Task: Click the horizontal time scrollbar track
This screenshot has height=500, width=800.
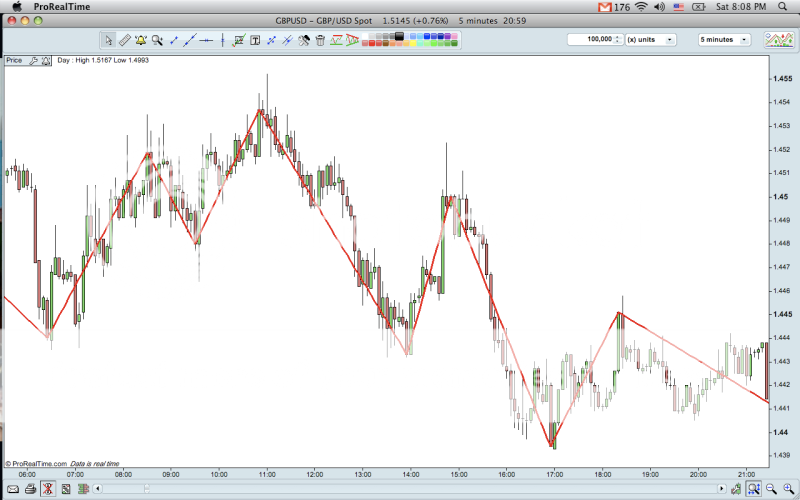Action: 400,489
